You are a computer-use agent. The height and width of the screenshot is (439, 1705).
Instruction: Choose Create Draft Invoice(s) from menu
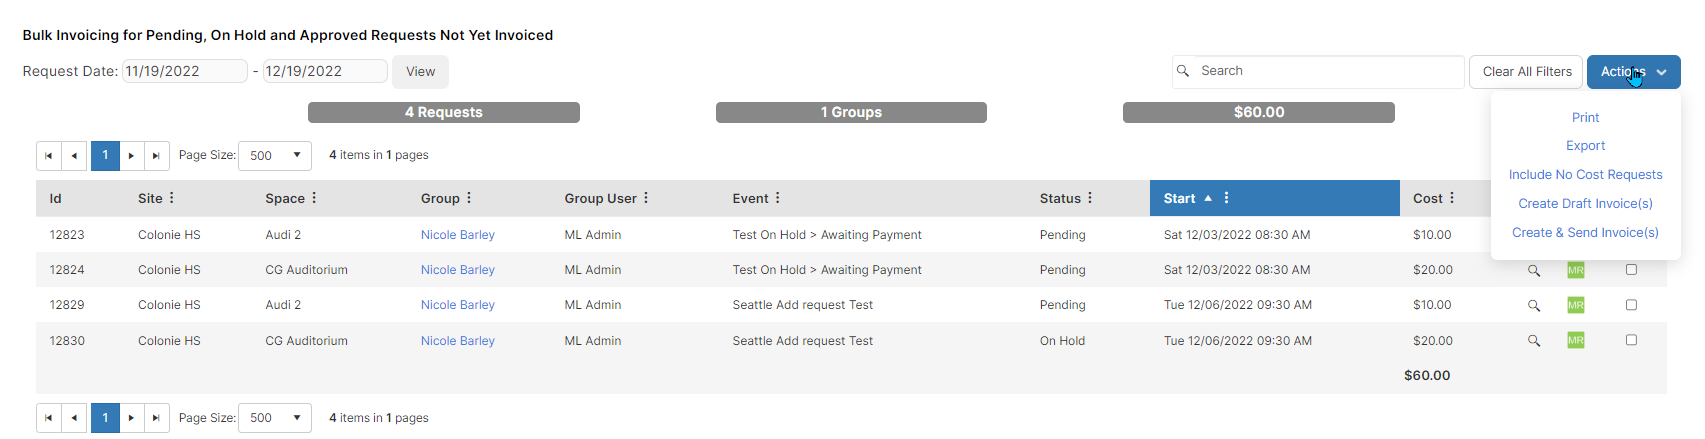click(x=1585, y=204)
